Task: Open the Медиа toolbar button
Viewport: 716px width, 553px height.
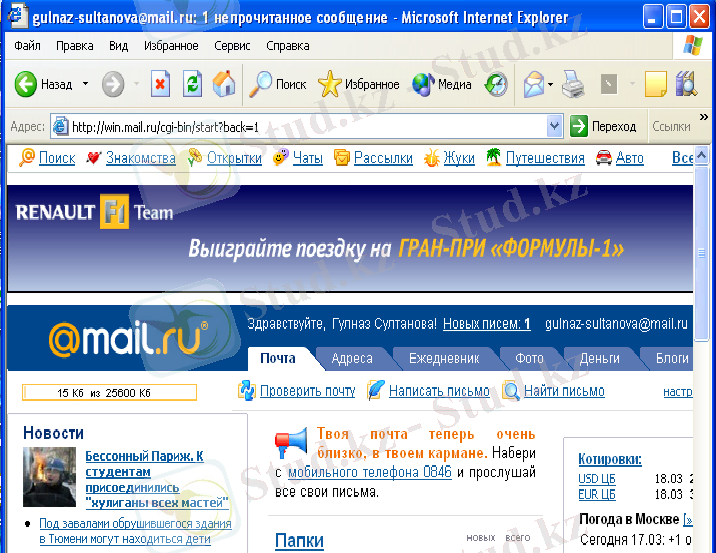Action: [x=442, y=84]
